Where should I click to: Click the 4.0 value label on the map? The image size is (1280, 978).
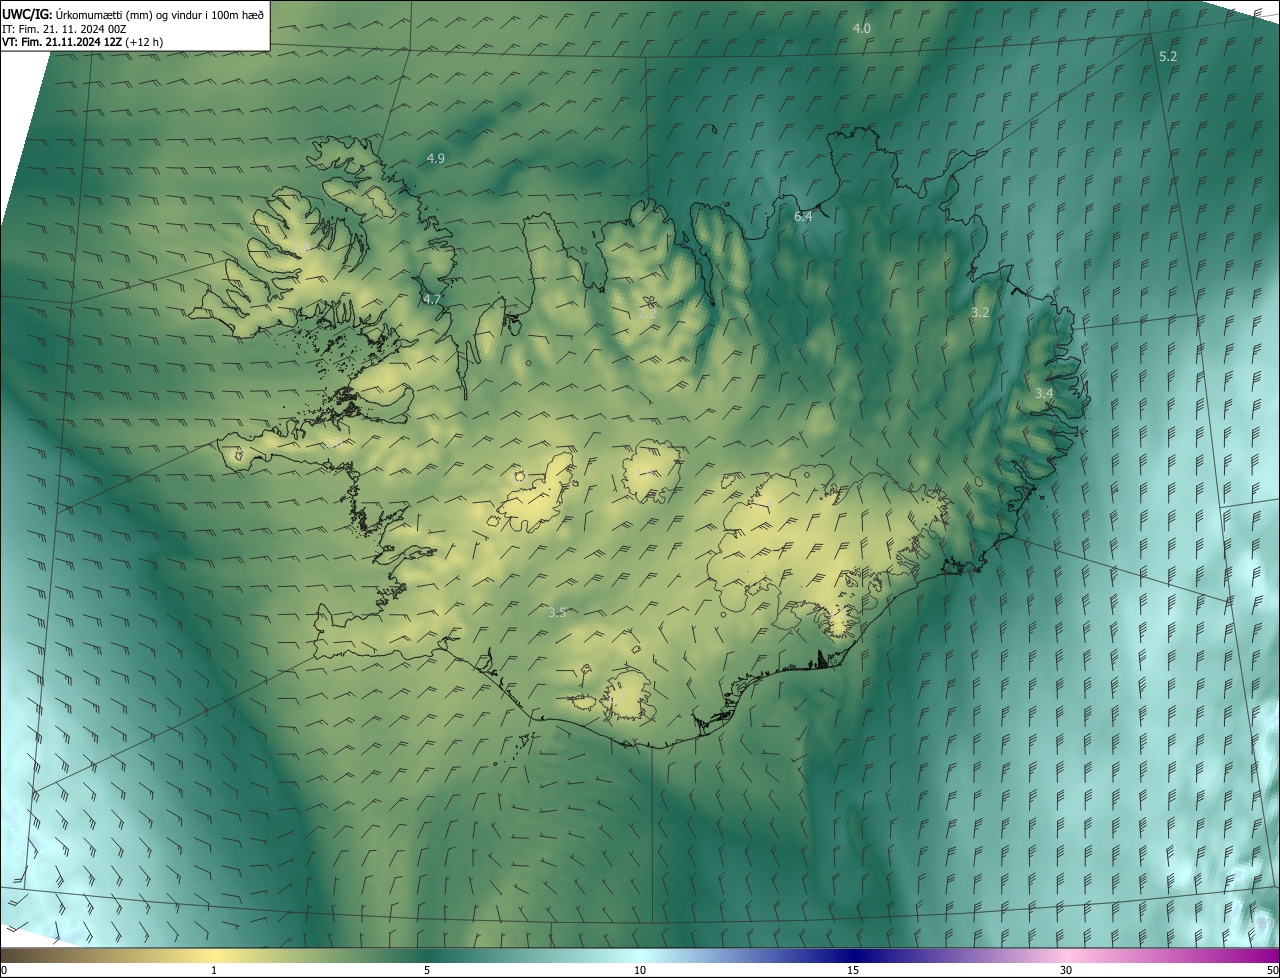pos(862,28)
